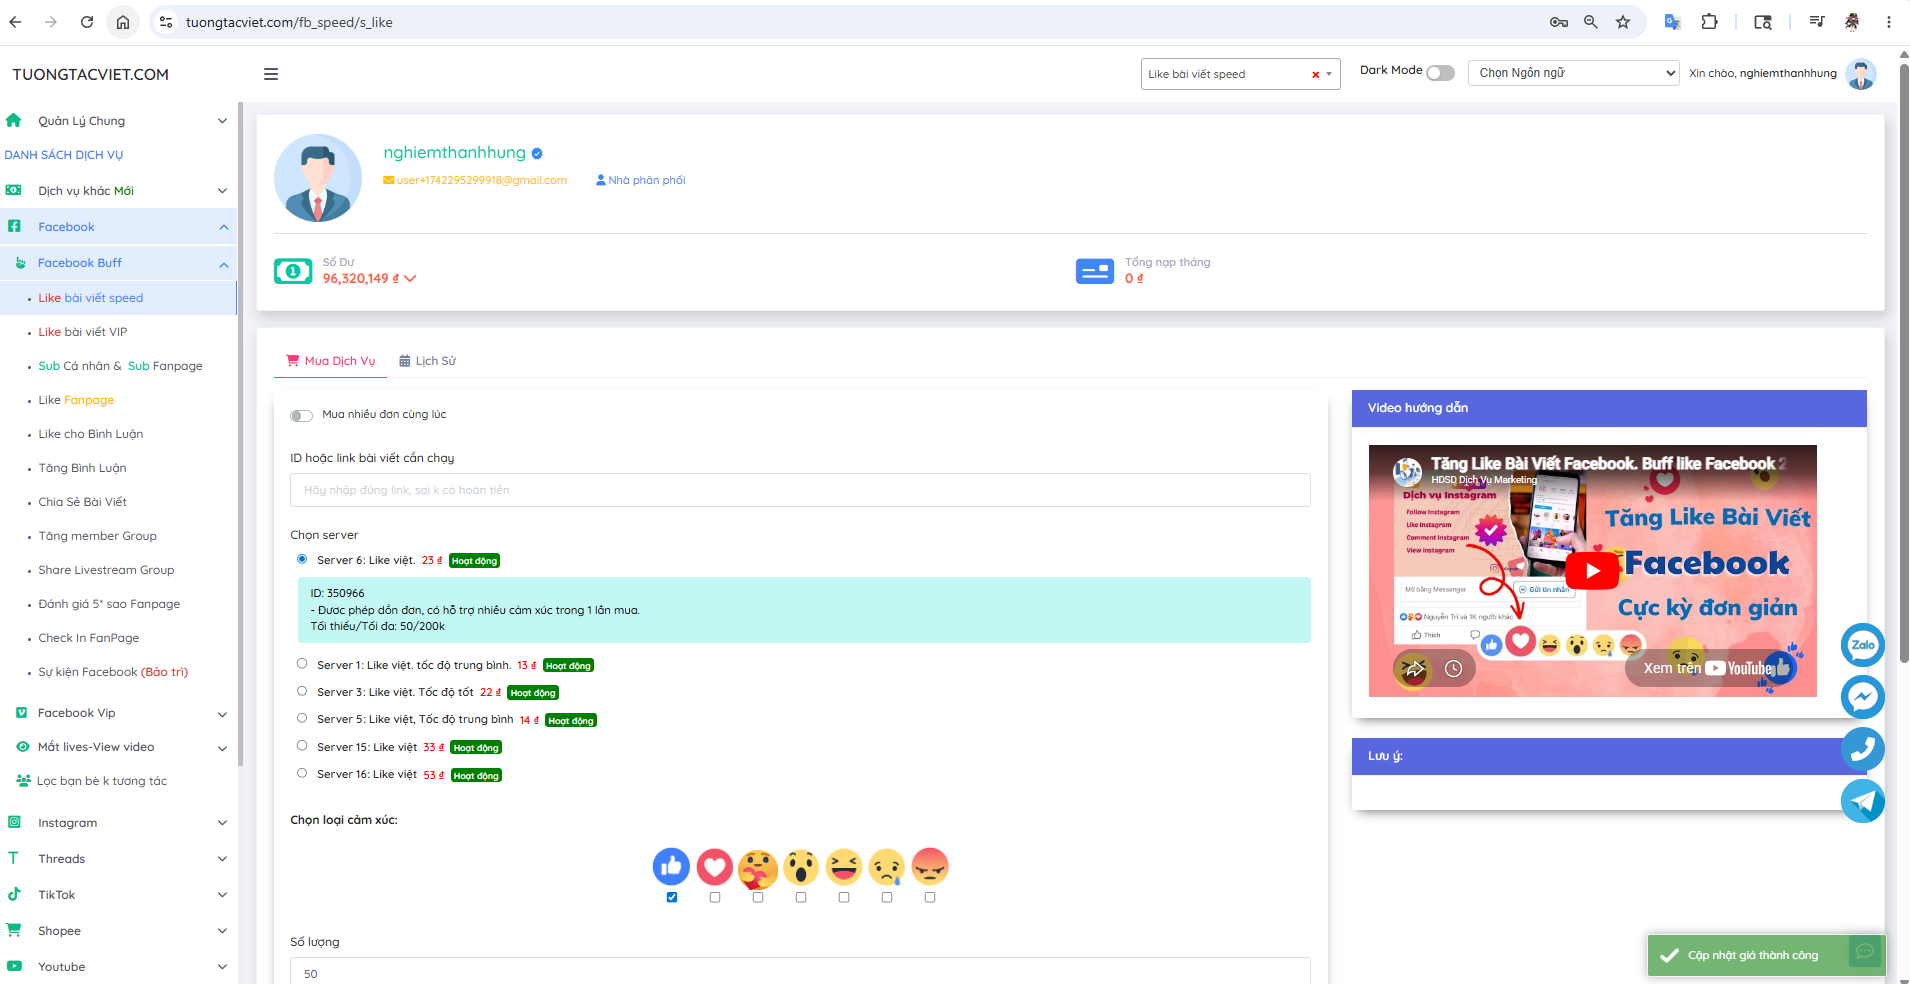Image resolution: width=1910 pixels, height=984 pixels.
Task: Open Tăng Bình Luận menu item
Action: tap(82, 468)
